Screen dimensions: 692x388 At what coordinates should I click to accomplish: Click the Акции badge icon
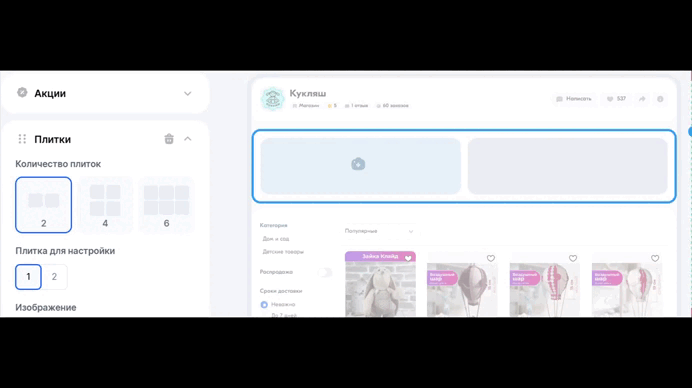(x=22, y=93)
